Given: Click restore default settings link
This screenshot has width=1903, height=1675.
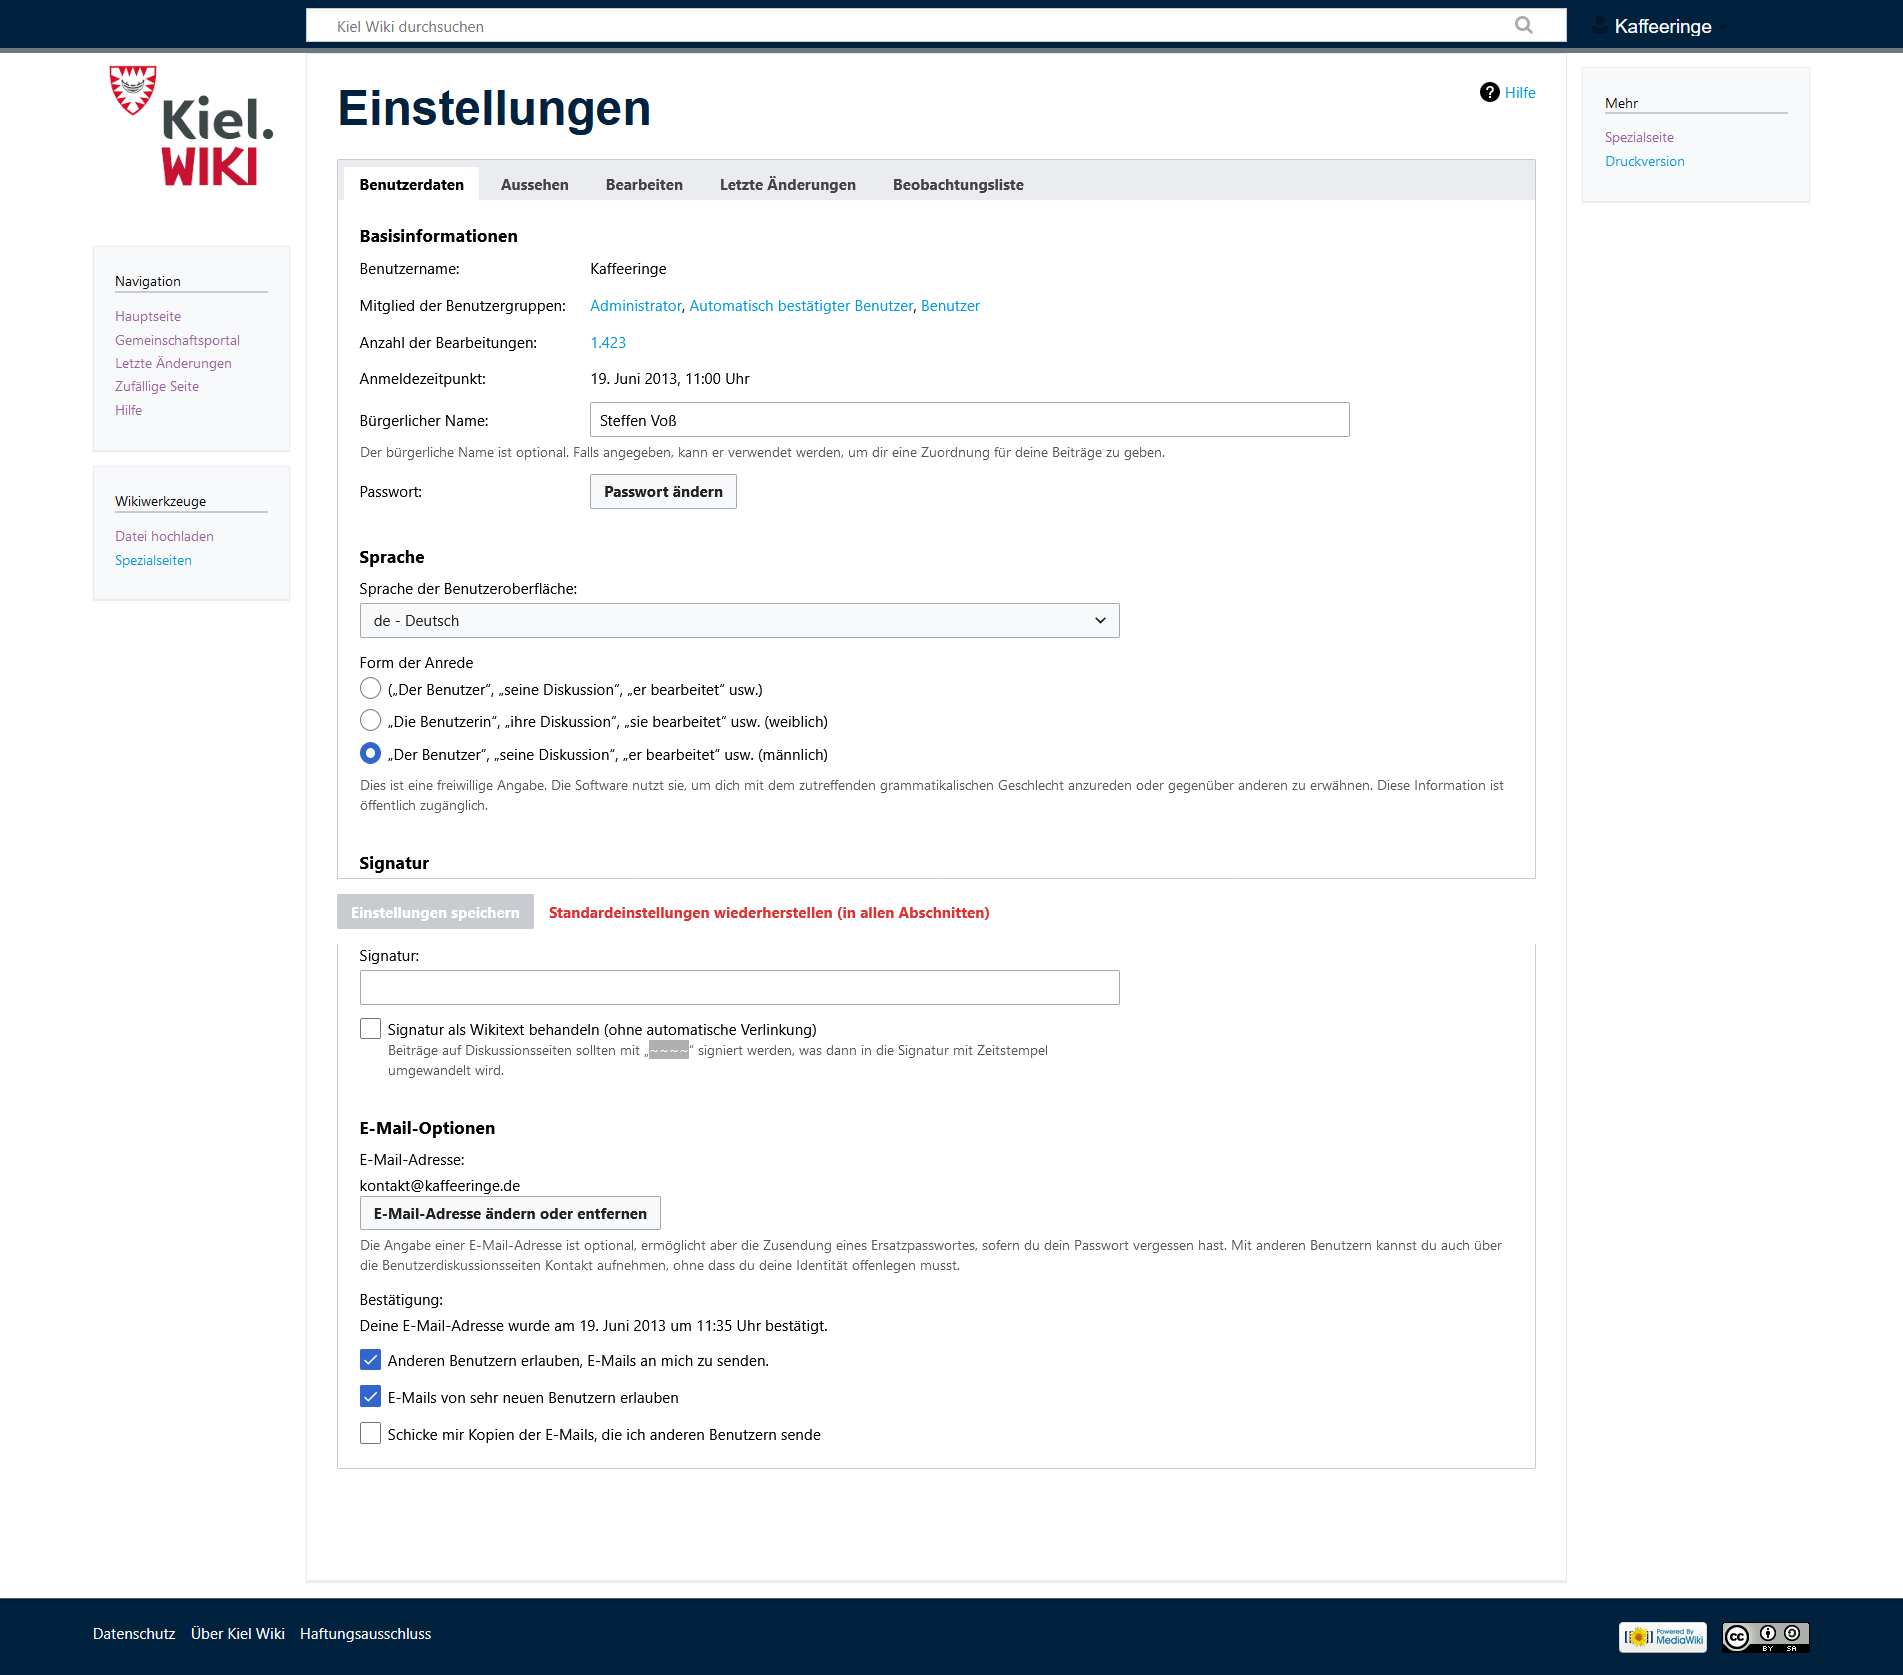Looking at the screenshot, I should (x=768, y=913).
